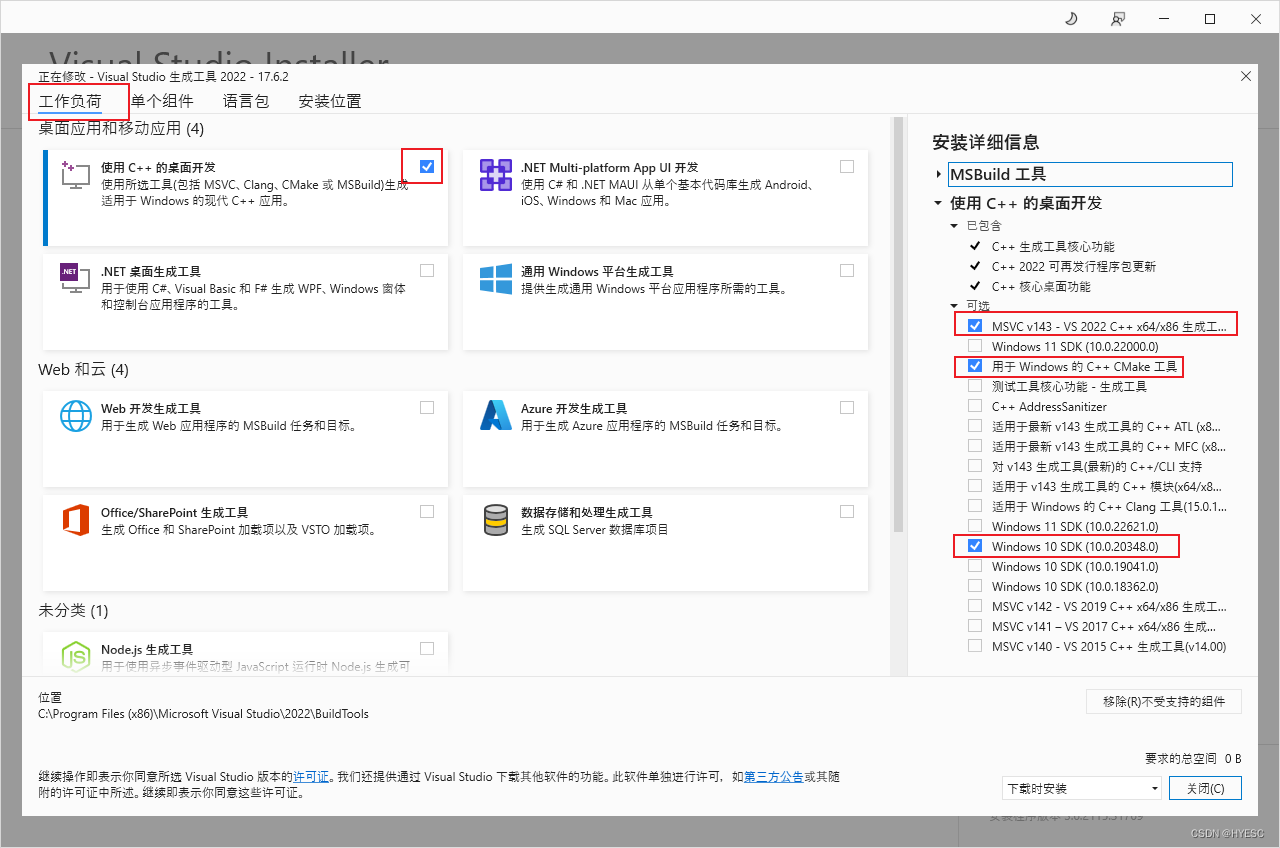Click the .NET 桌面生成工具 icon

click(74, 279)
